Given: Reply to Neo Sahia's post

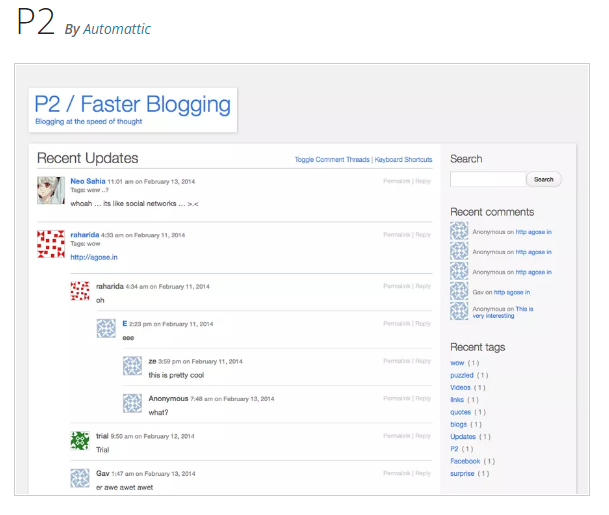Looking at the screenshot, I should pos(423,181).
